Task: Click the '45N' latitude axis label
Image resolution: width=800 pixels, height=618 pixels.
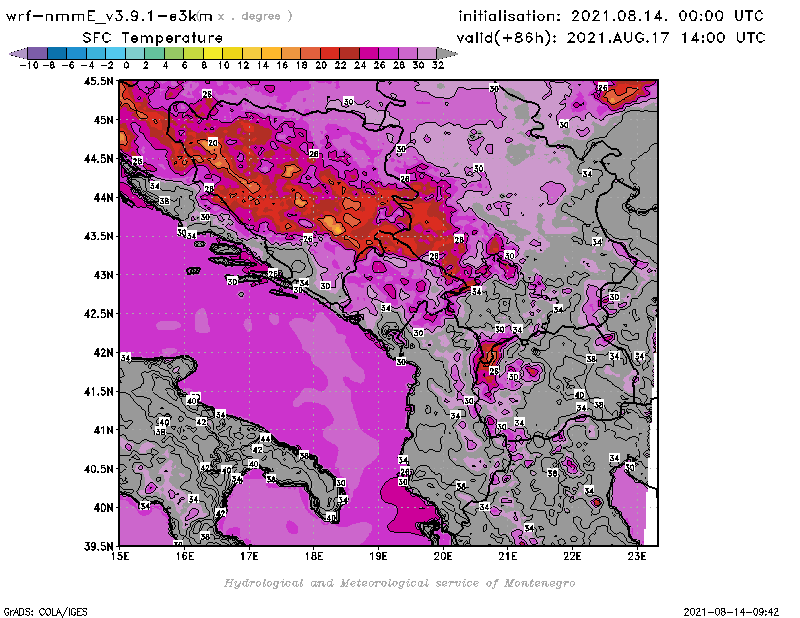Action: (104, 120)
